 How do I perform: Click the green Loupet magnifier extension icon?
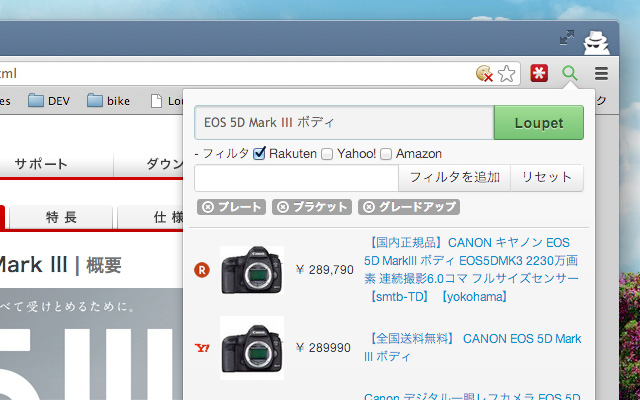(570, 73)
